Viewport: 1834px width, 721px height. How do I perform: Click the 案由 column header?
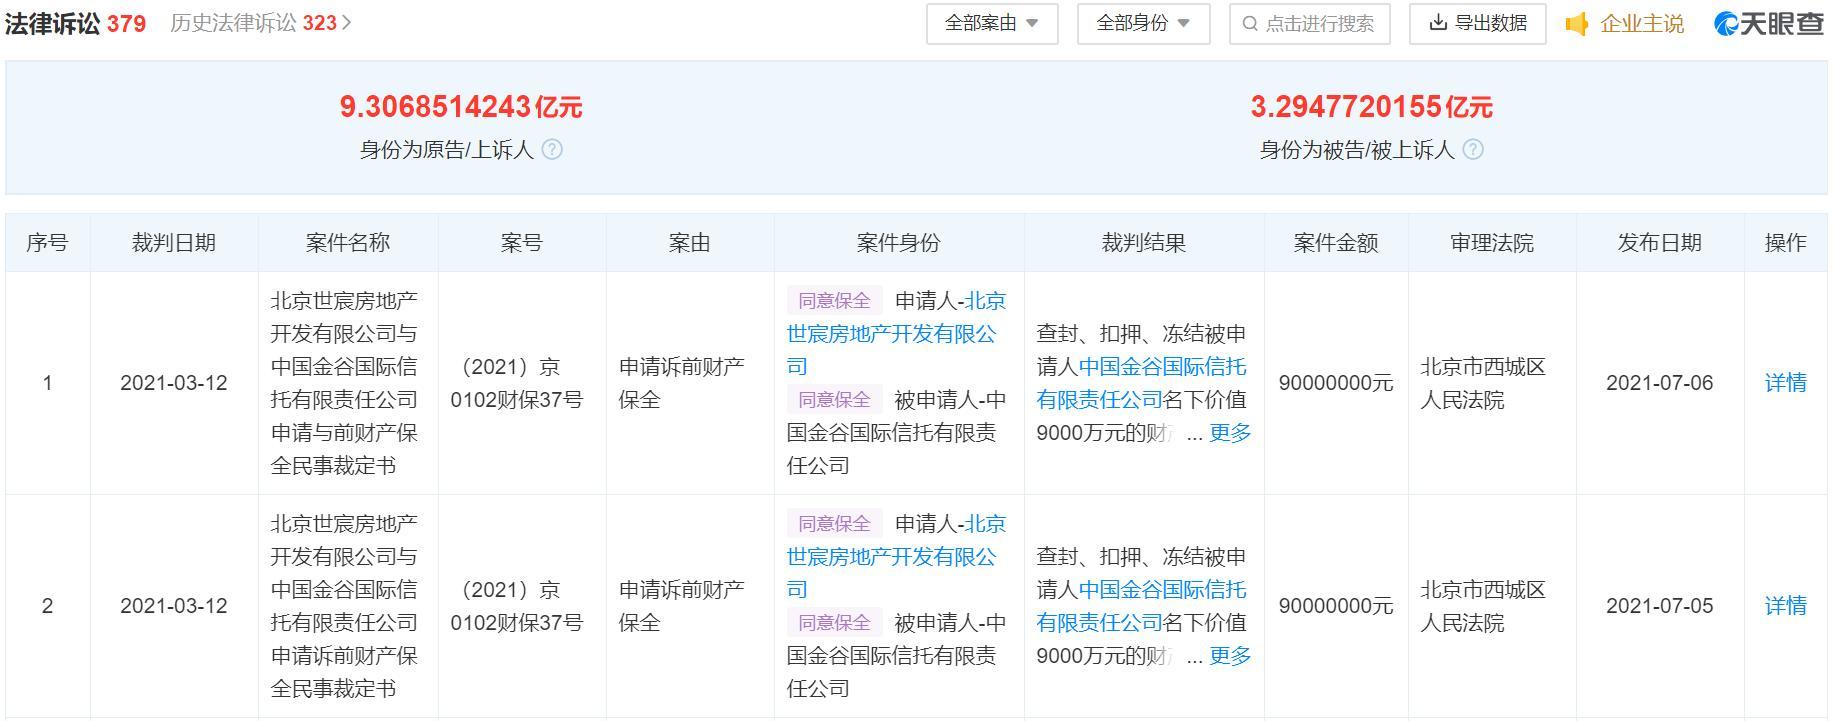pos(690,243)
